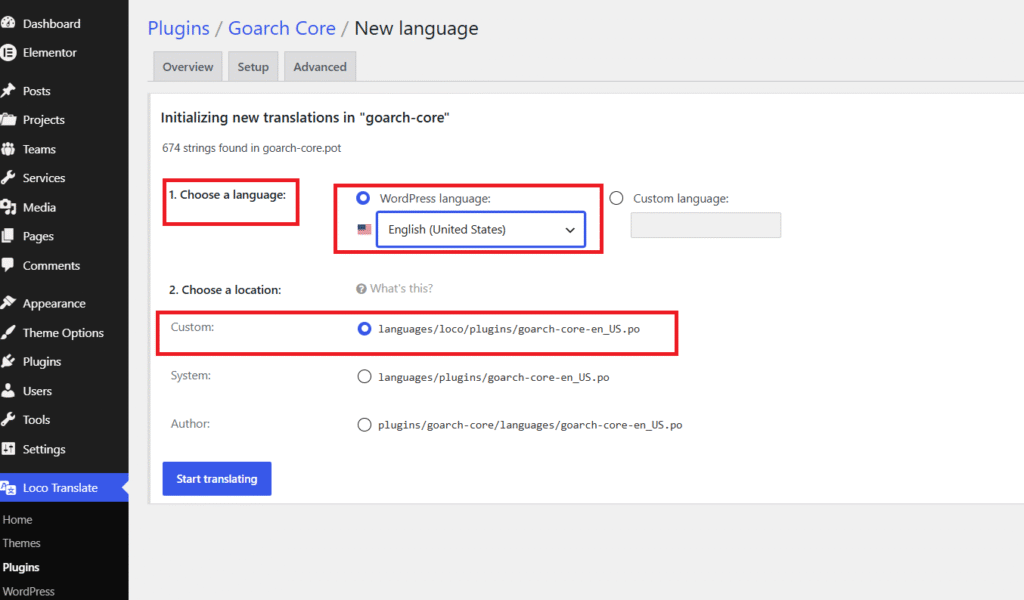Viewport: 1024px width, 600px height.
Task: Go to Services menu item
Action: tap(44, 178)
